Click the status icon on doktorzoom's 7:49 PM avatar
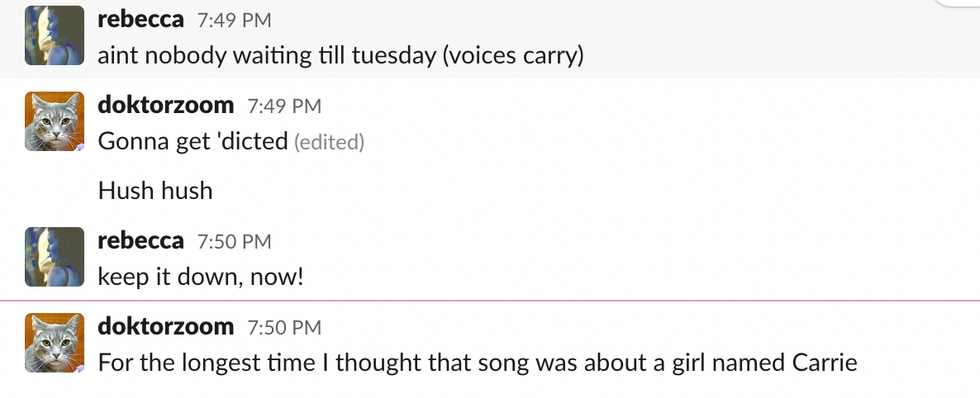Screen dimensions: 980x398 pos(80,147)
